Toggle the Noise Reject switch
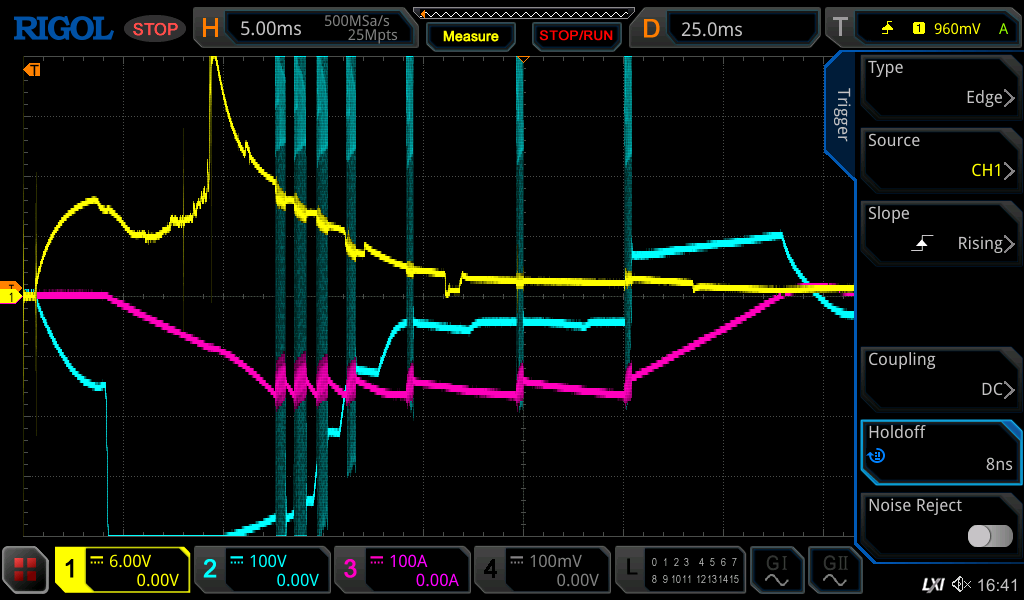This screenshot has width=1024, height=600. coord(989,536)
